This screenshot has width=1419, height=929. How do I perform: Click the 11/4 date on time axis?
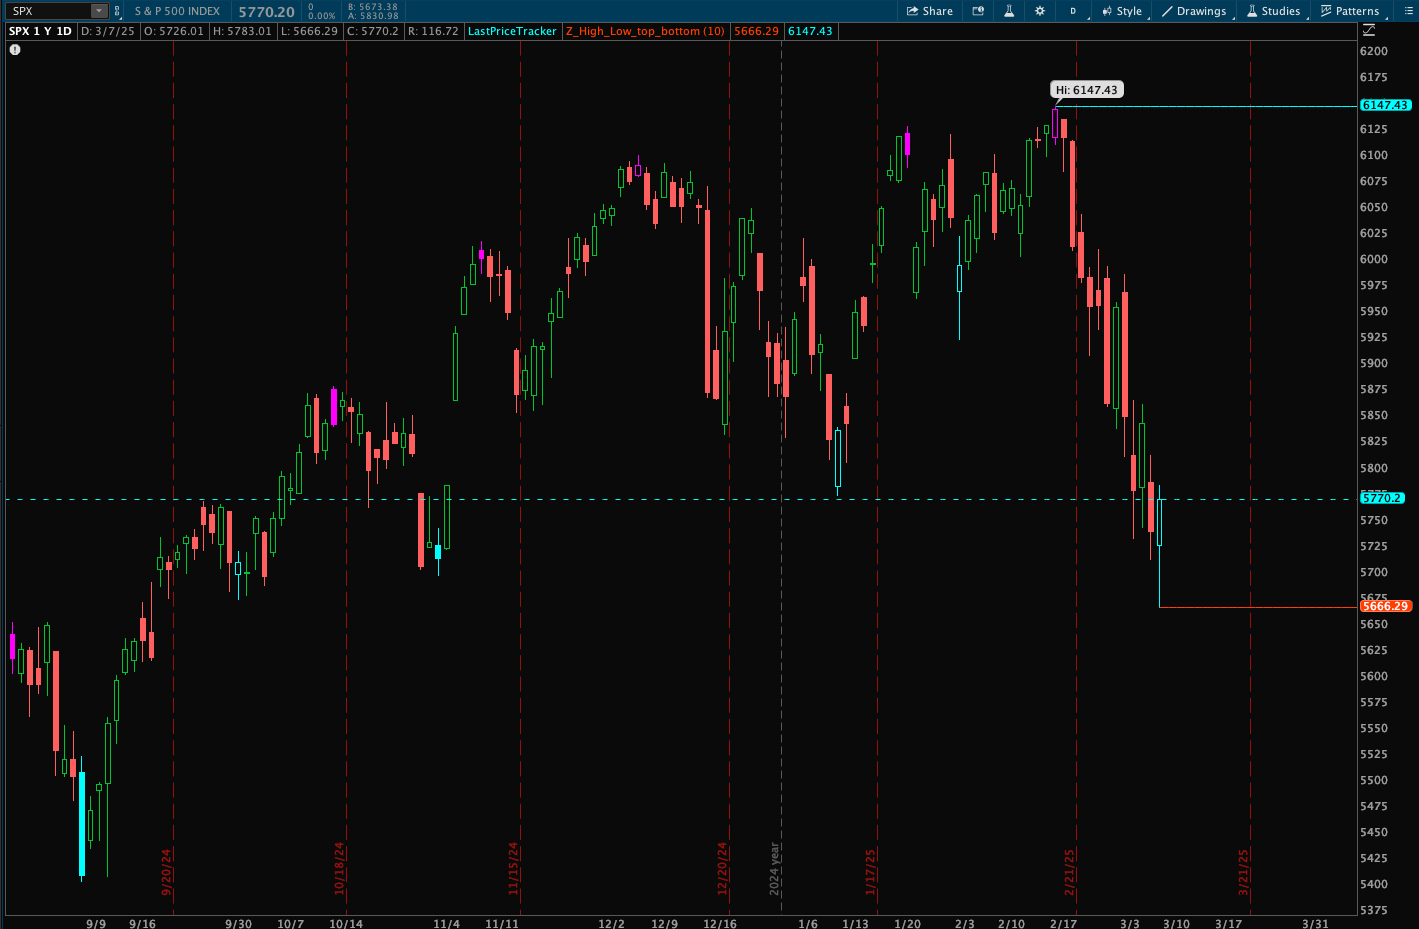point(446,923)
